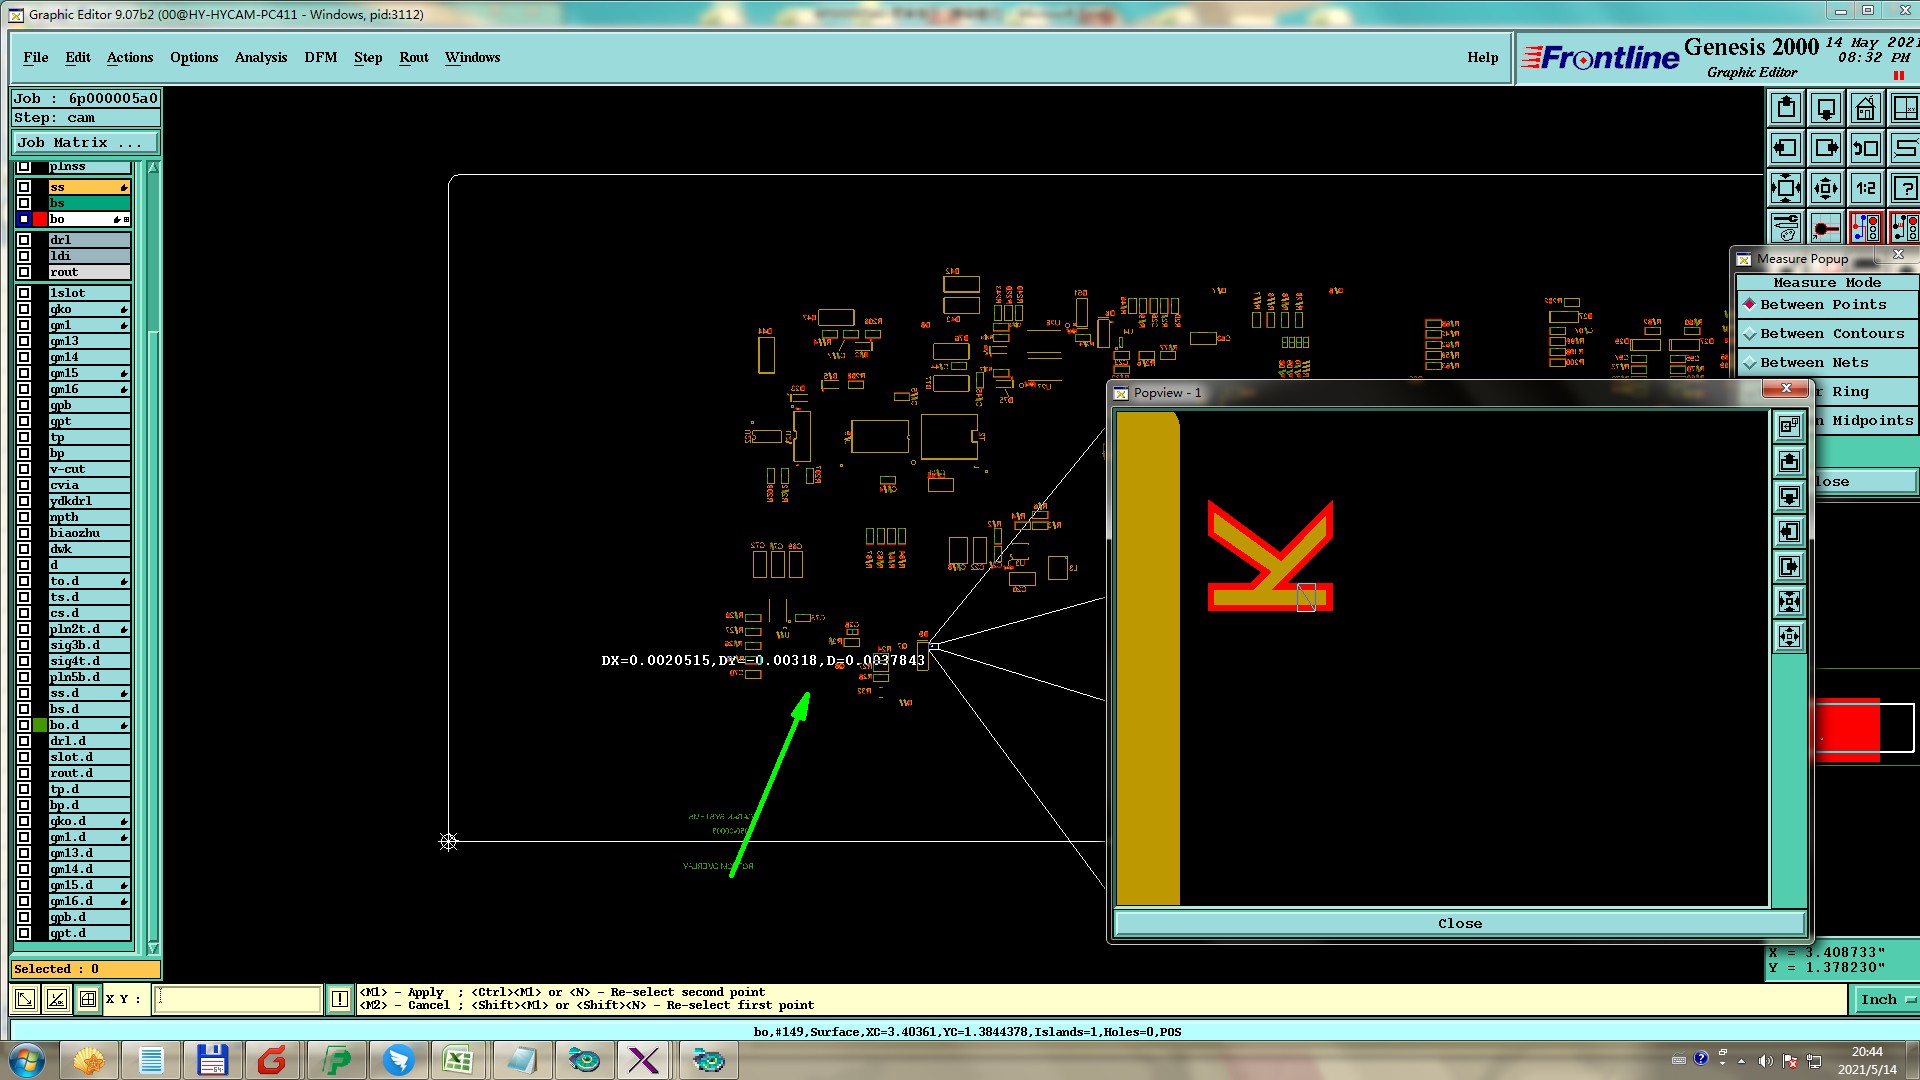
Task: Click the red color swatch of bo layer
Action: coord(40,219)
